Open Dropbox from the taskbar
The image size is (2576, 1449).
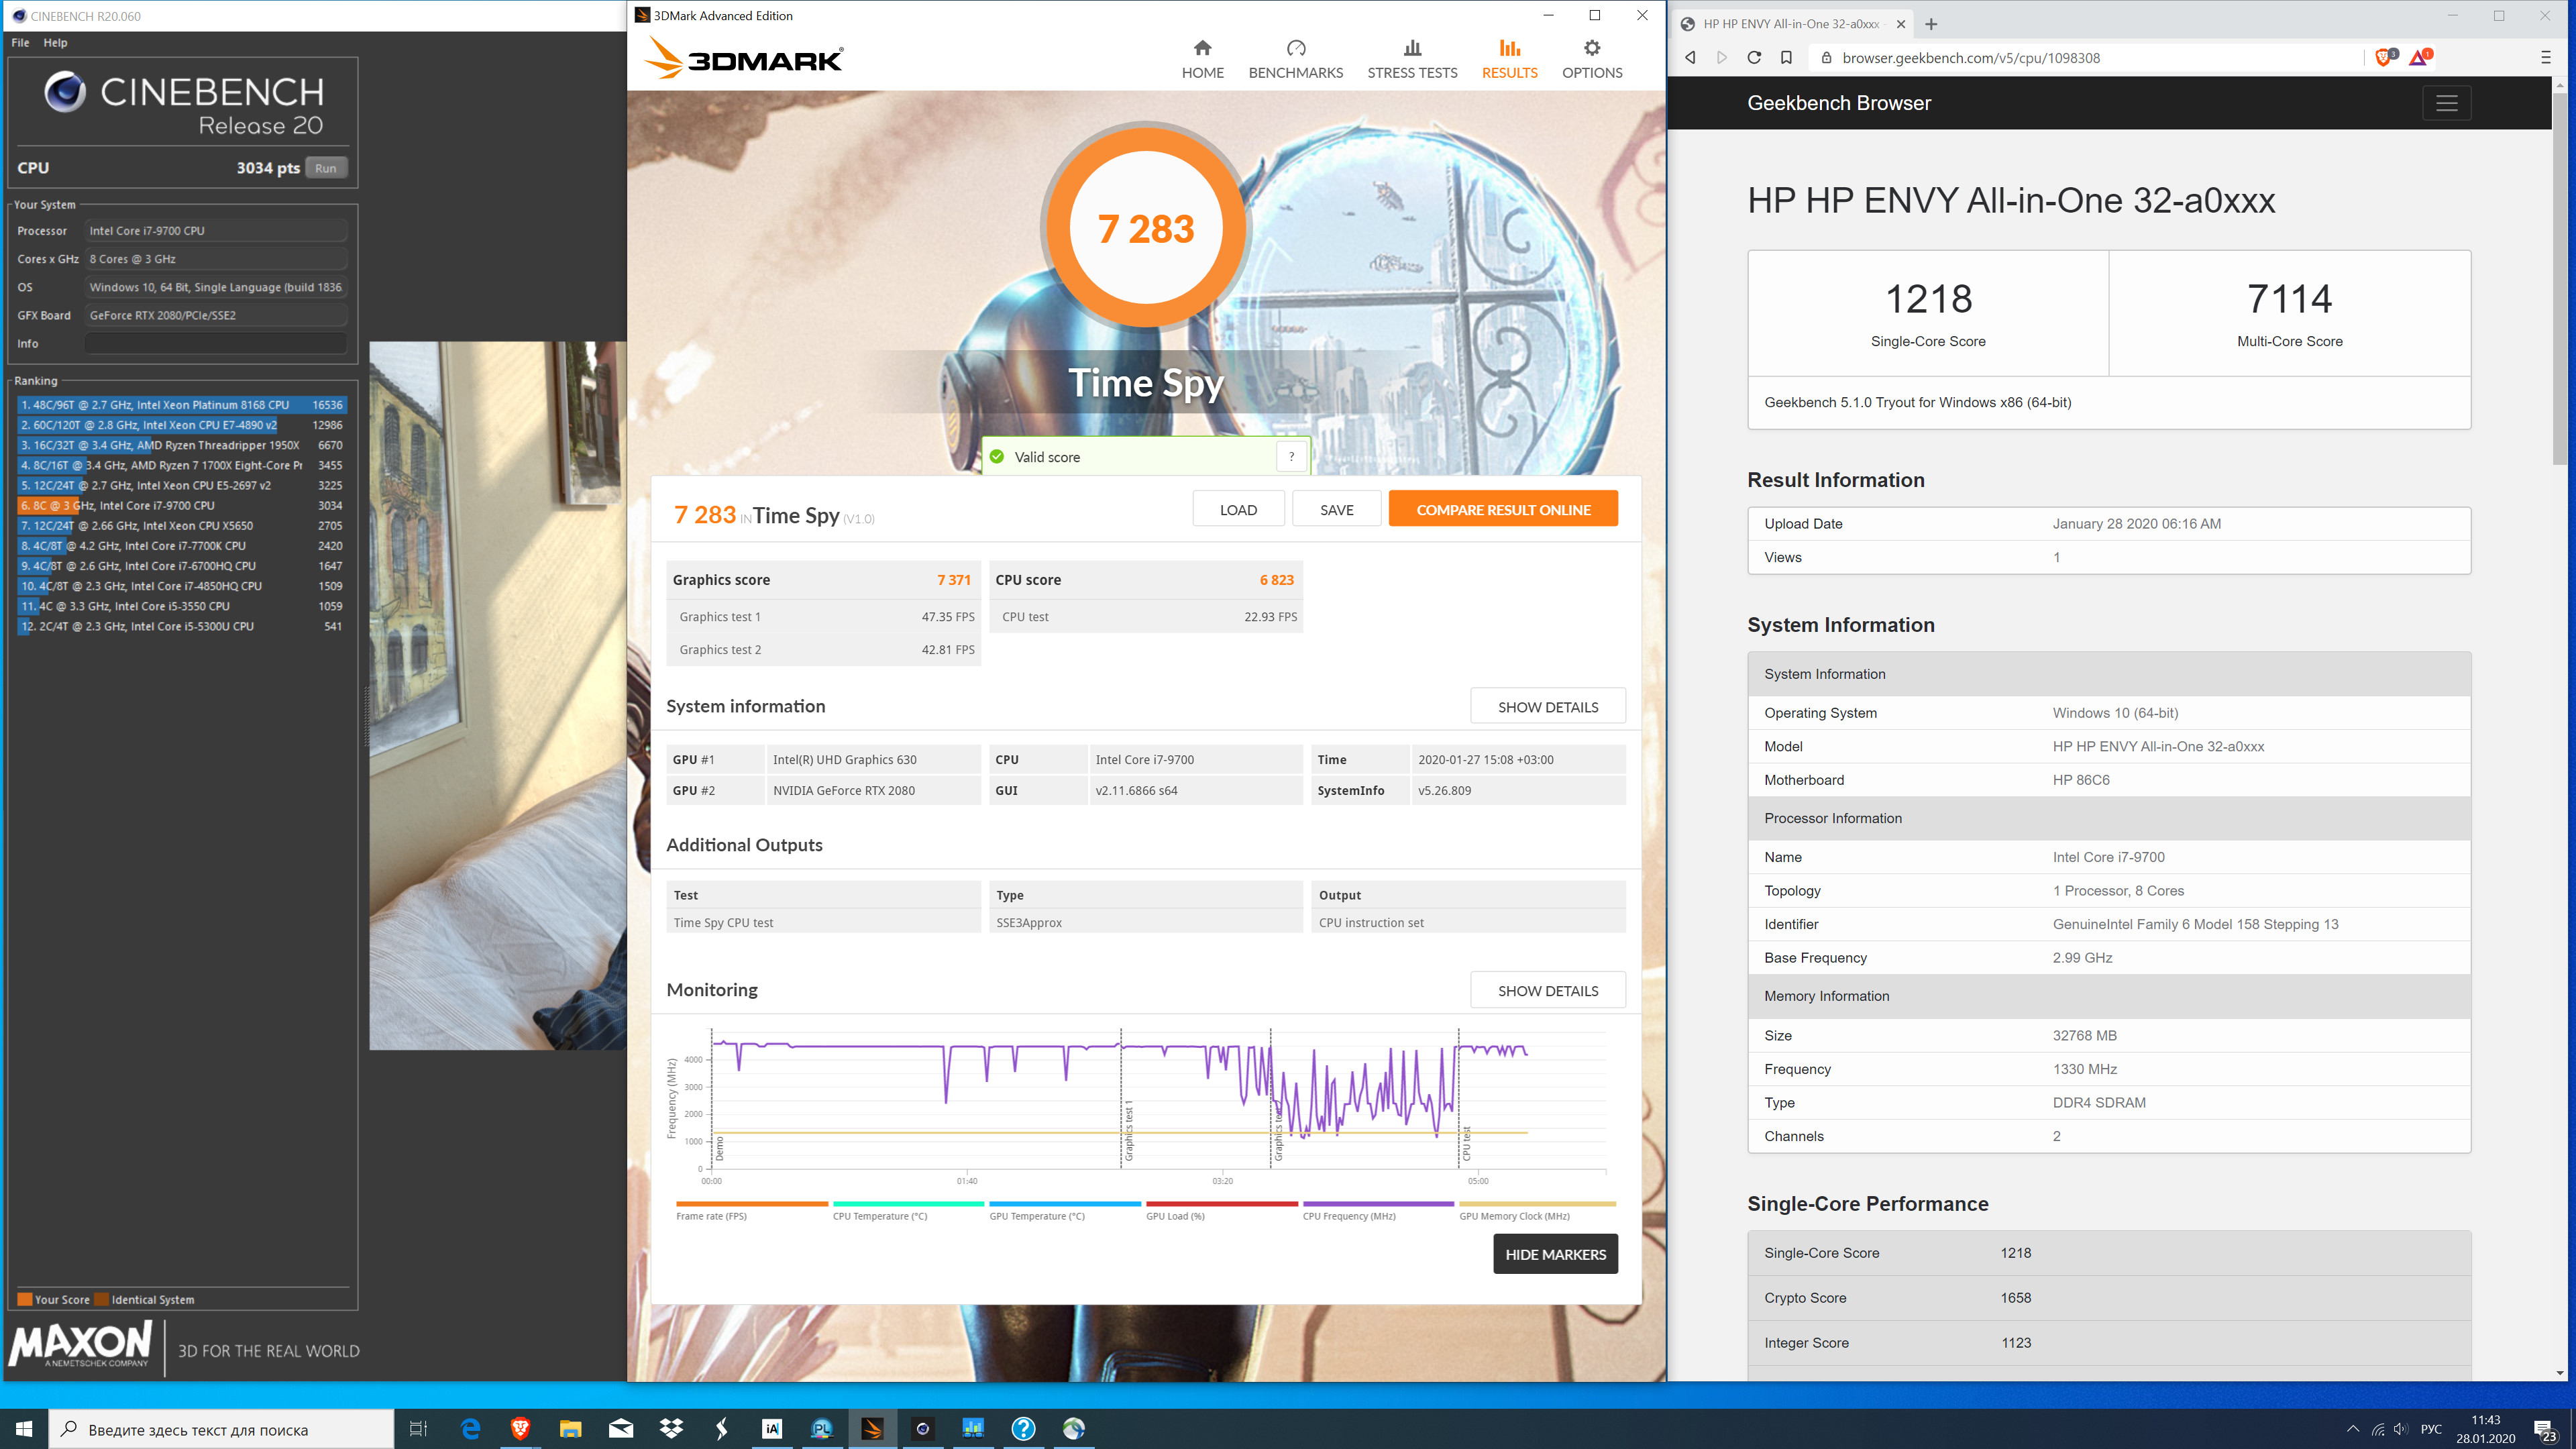coord(671,1429)
